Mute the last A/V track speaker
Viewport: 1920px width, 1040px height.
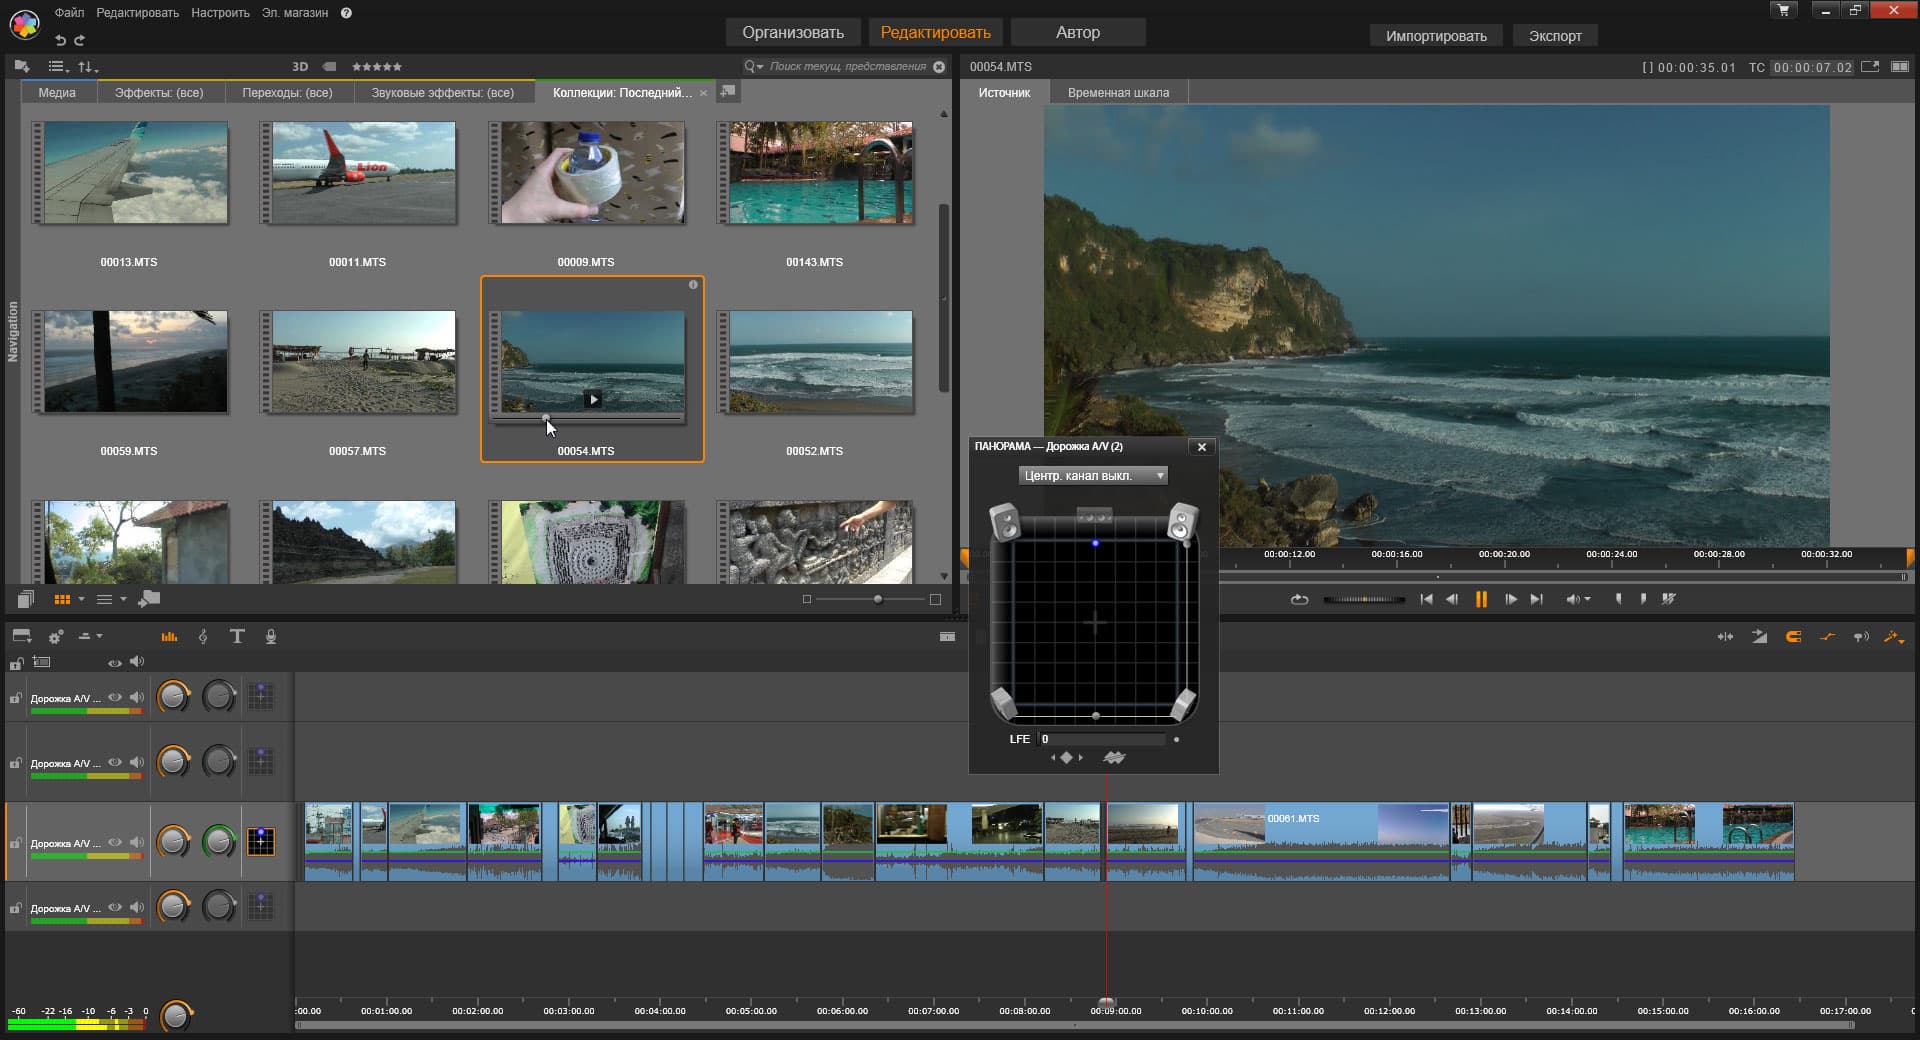pyautogui.click(x=137, y=908)
